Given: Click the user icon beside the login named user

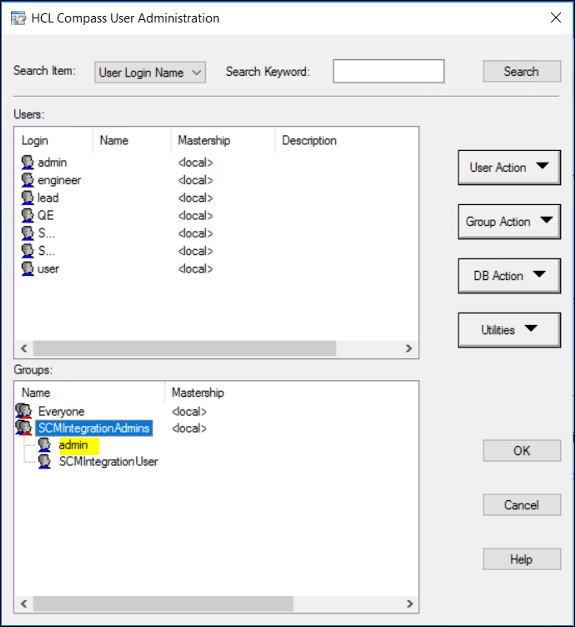Looking at the screenshot, I should (28, 269).
